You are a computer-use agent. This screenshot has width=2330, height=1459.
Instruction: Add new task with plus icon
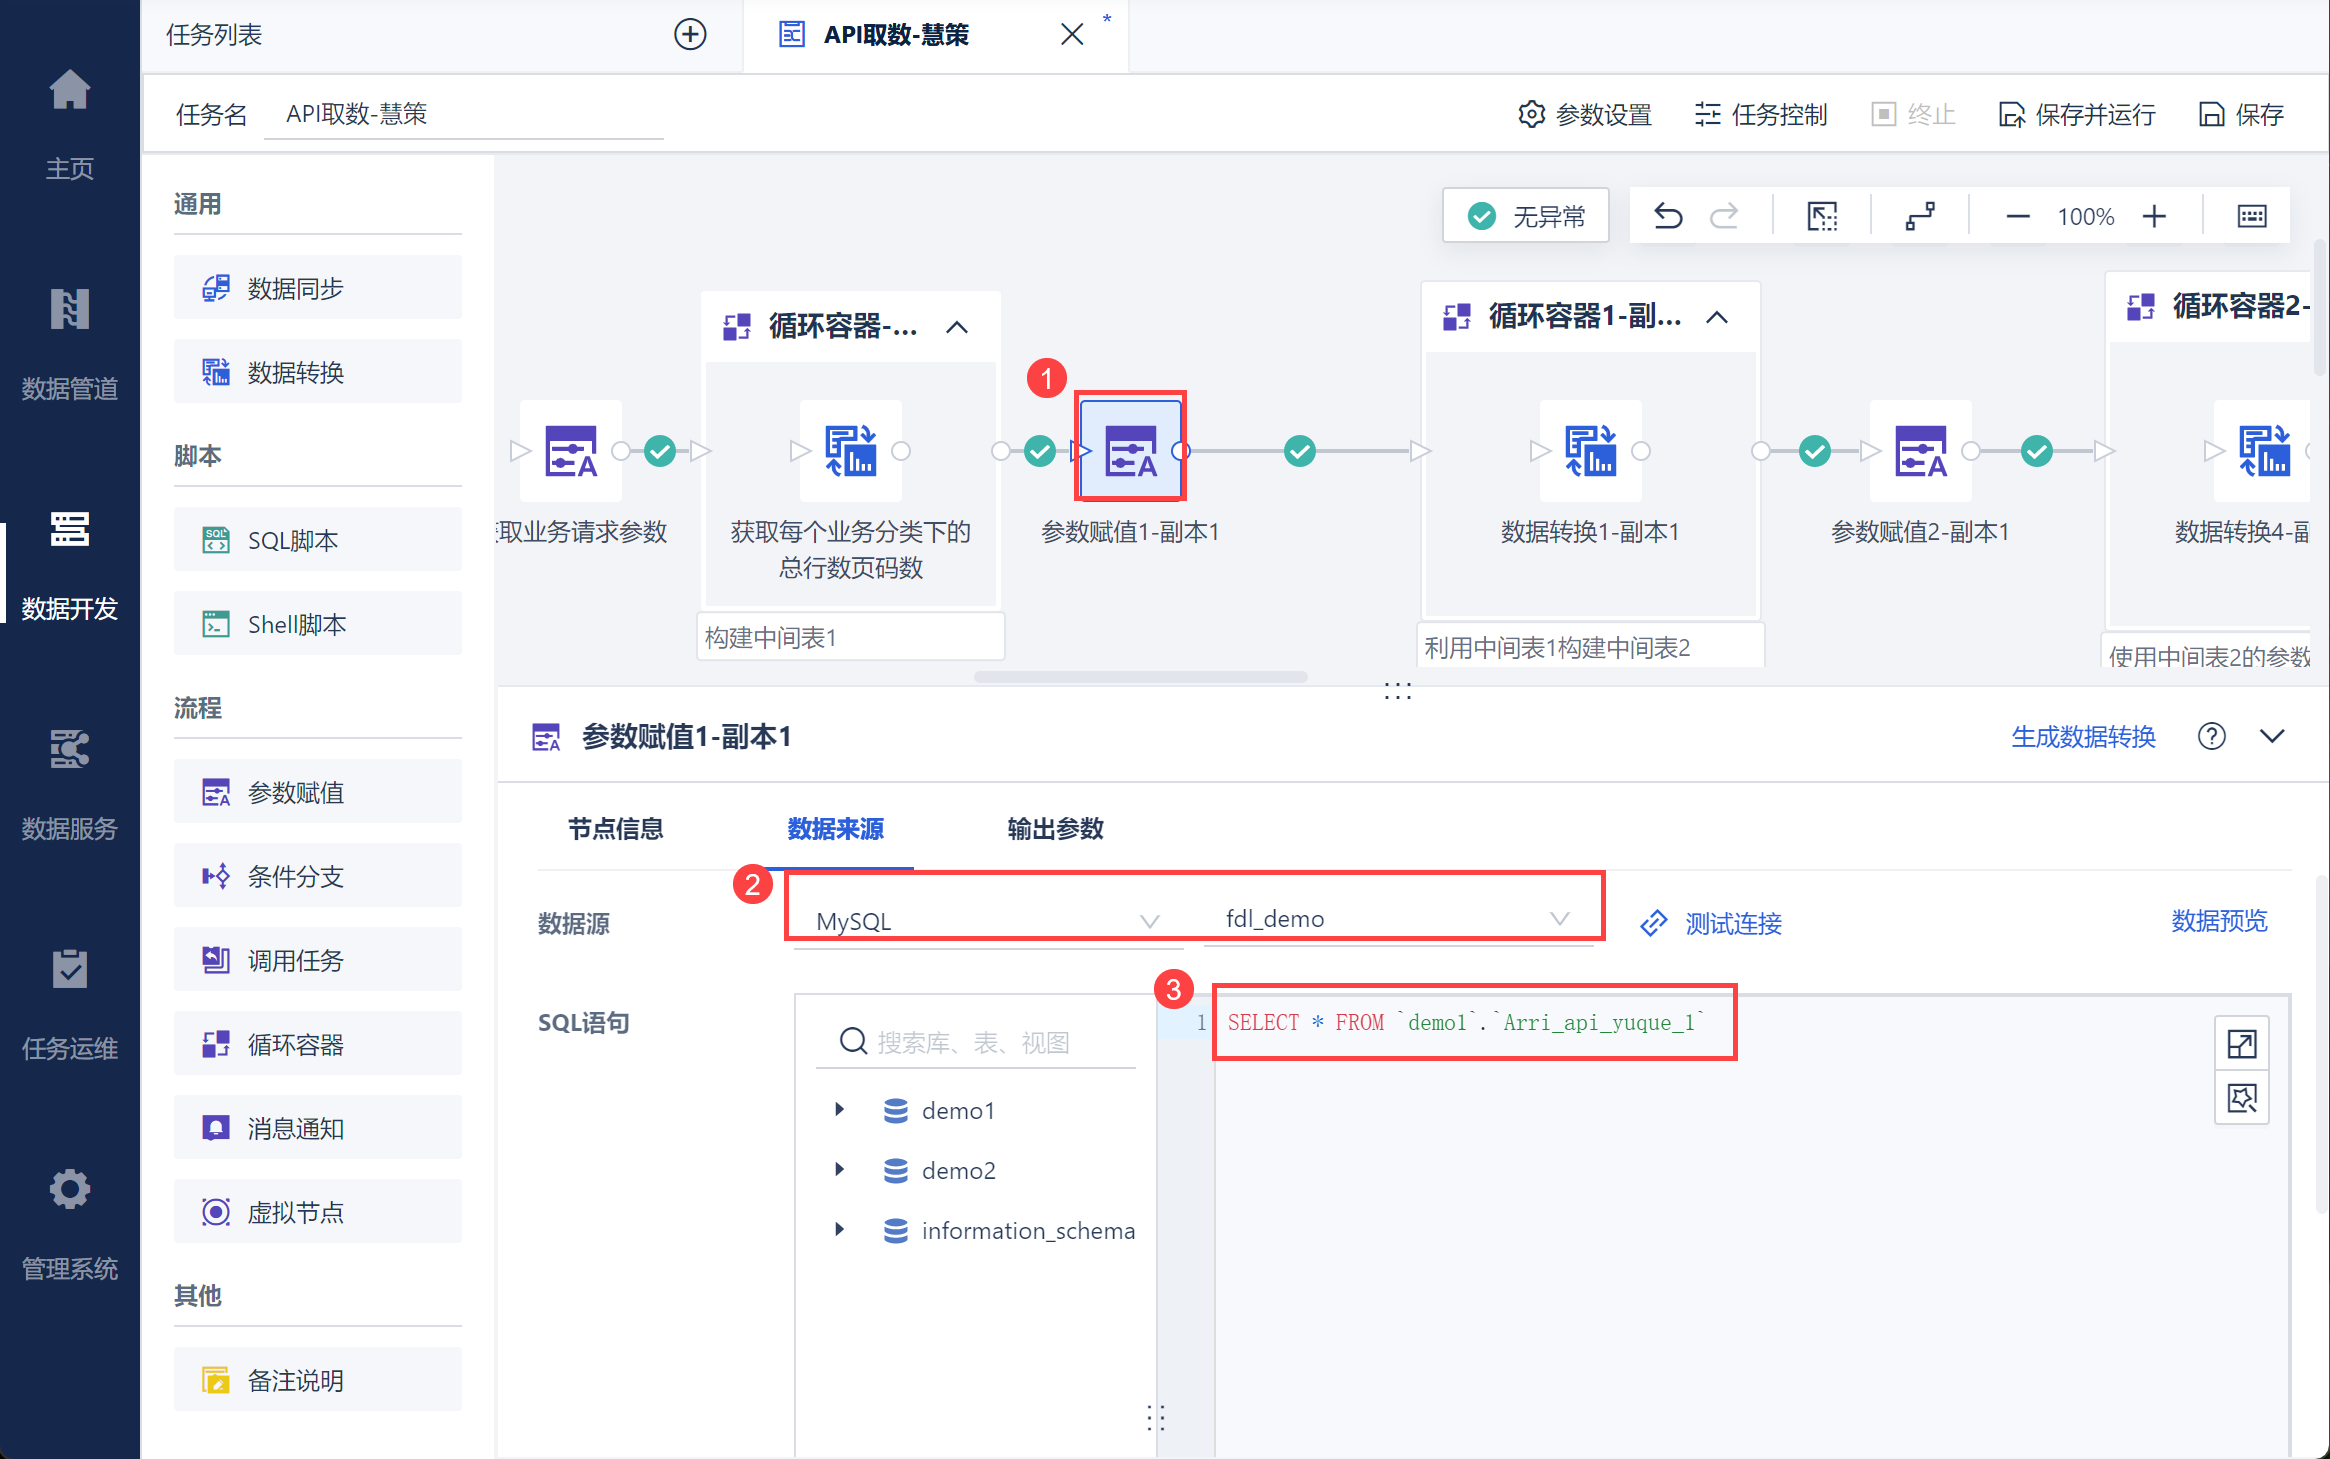[x=690, y=35]
